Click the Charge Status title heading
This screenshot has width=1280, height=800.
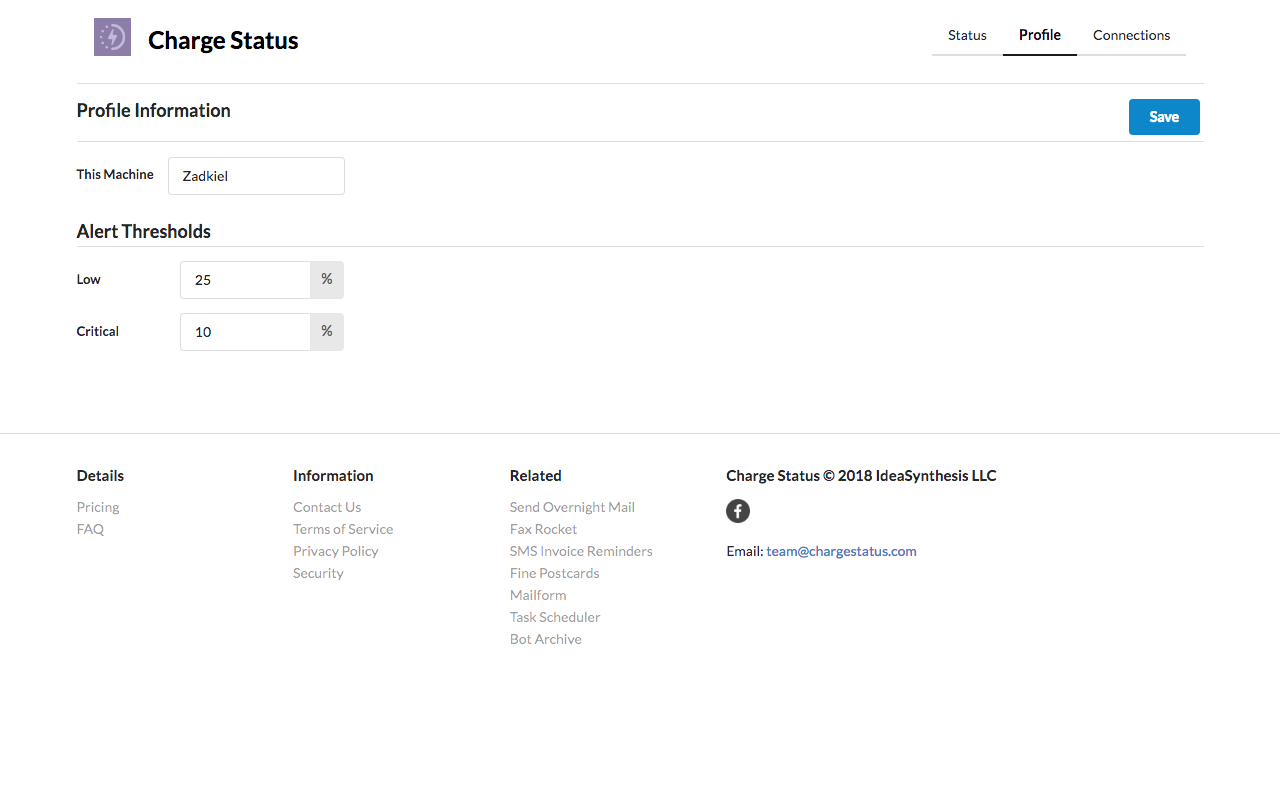click(x=223, y=40)
